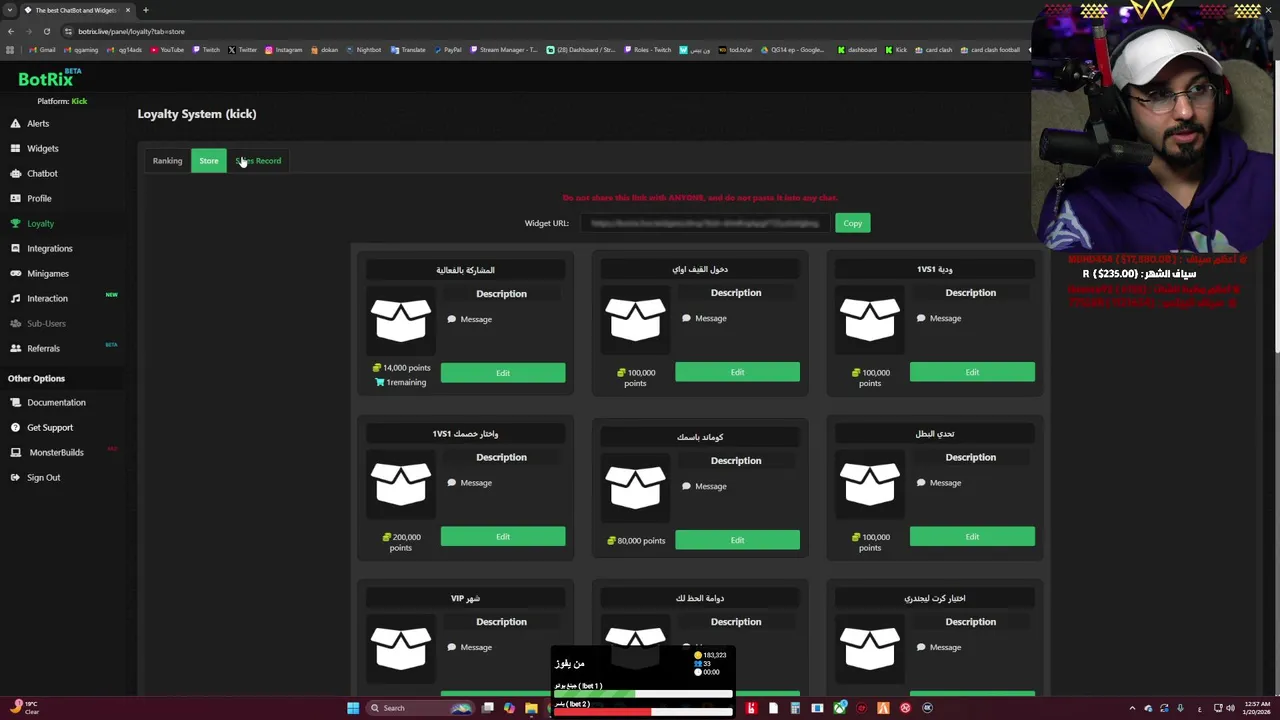This screenshot has height=720, width=1280.
Task: Open the Windows Start menu
Action: tap(352, 708)
